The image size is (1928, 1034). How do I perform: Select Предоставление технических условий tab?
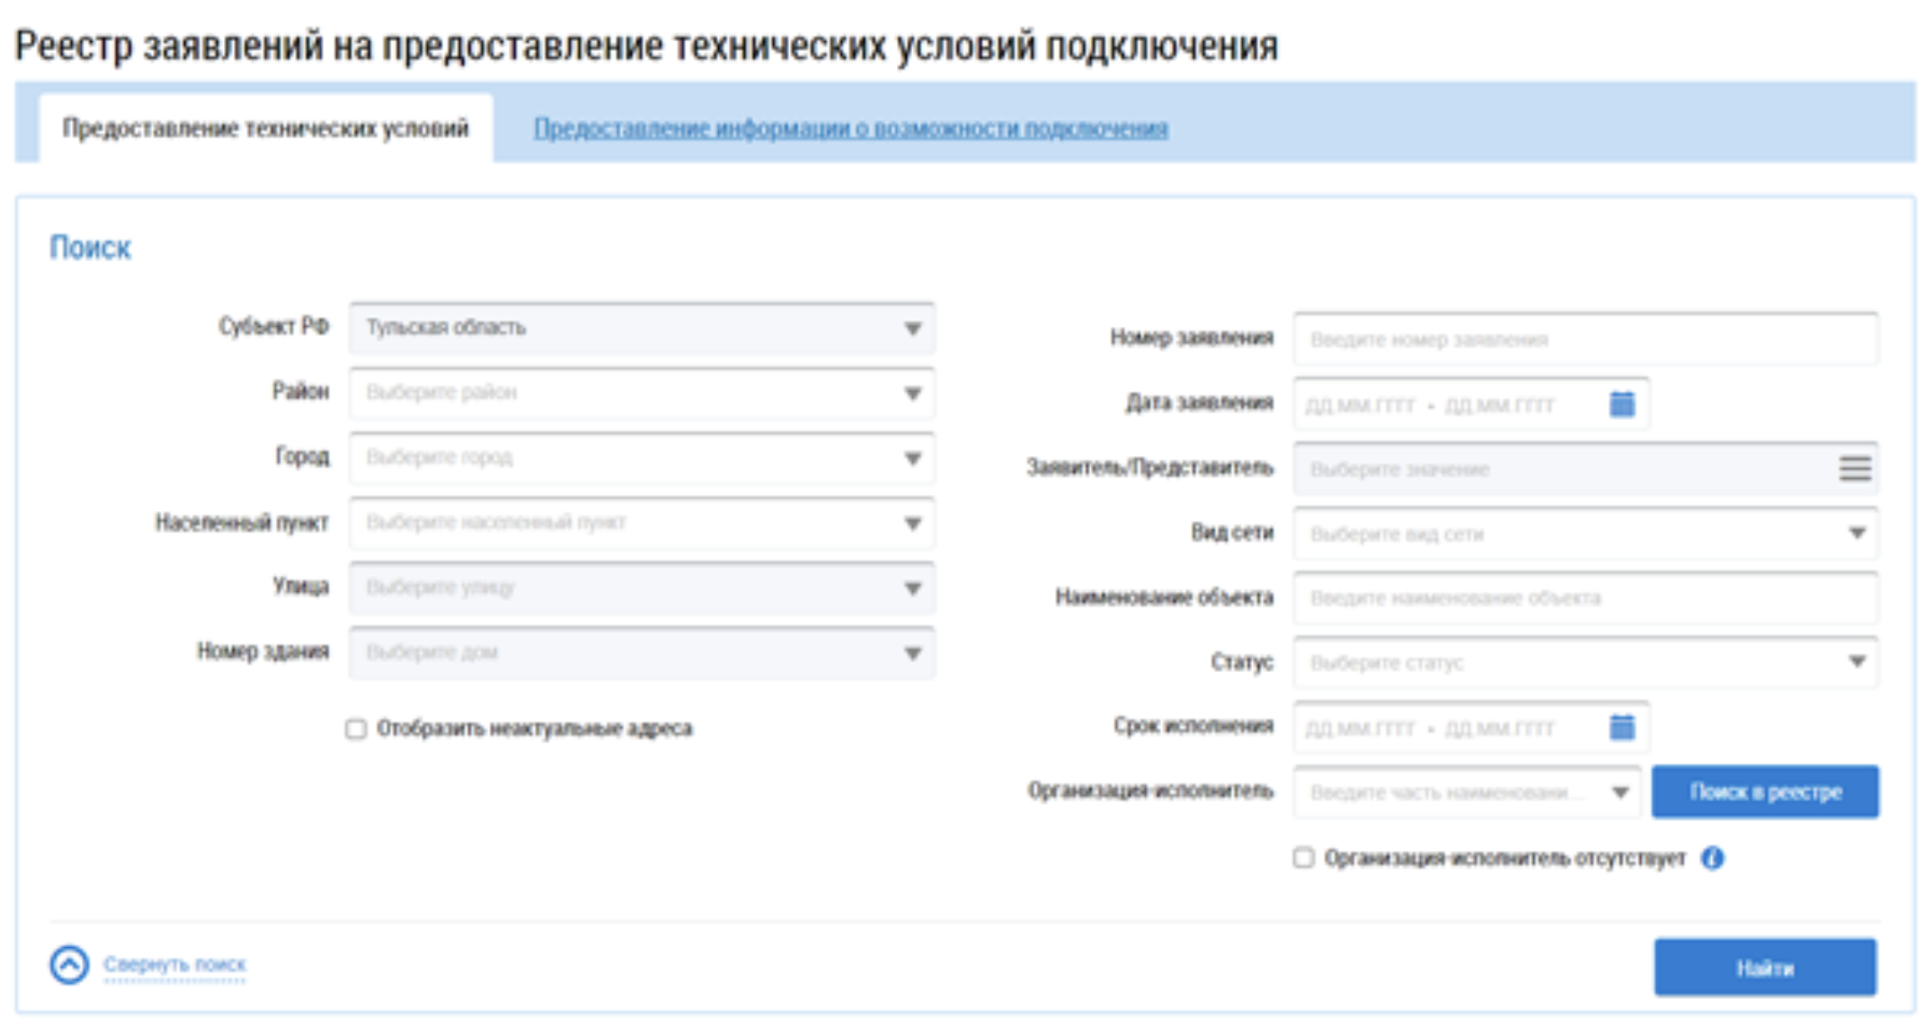pyautogui.click(x=265, y=128)
